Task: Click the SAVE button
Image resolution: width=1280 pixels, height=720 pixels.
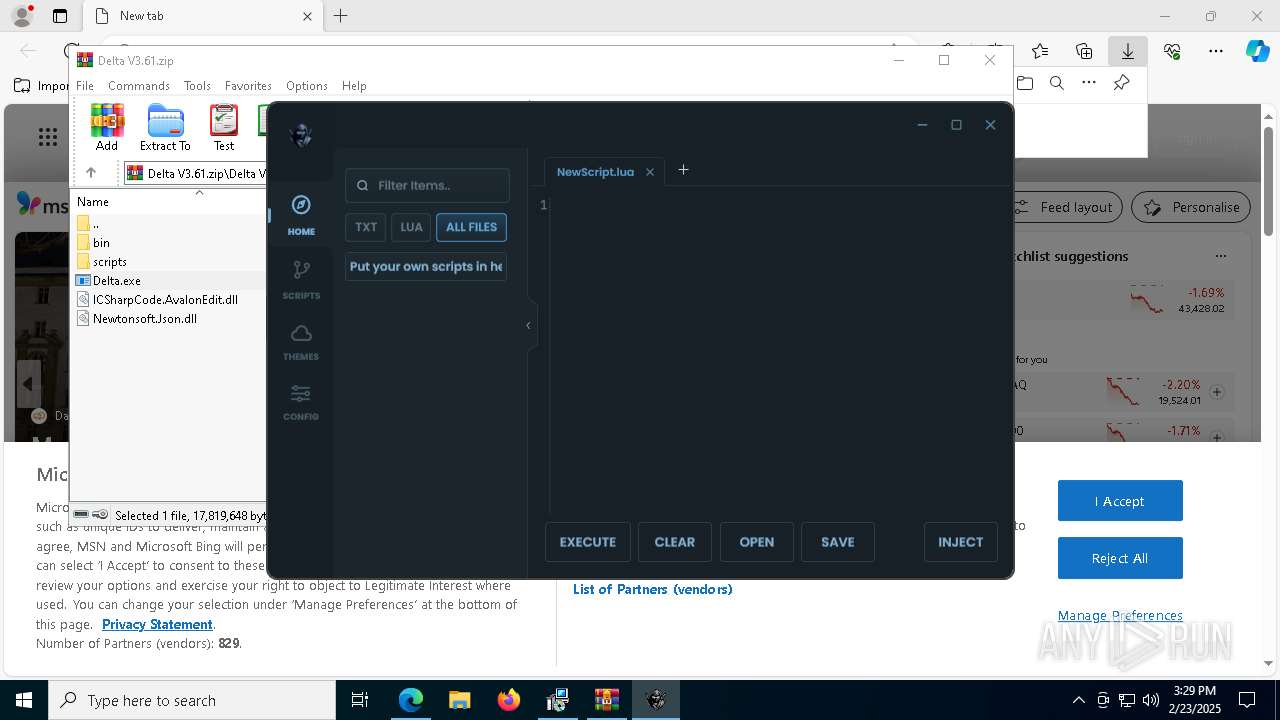Action: (838, 542)
